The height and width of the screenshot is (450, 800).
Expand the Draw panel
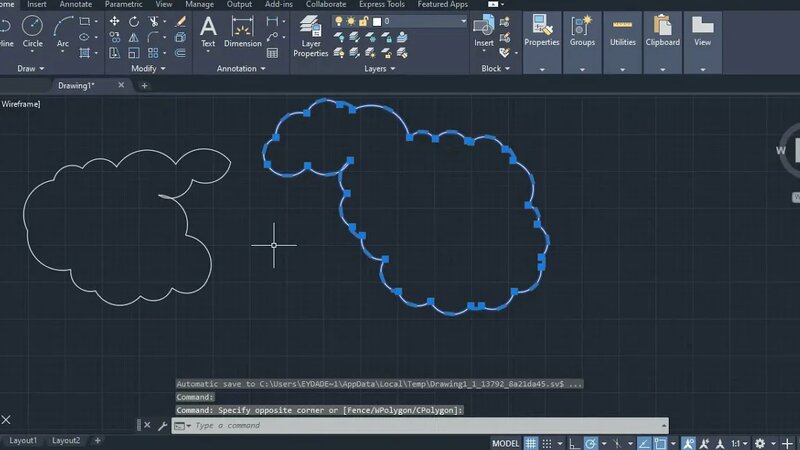pyautogui.click(x=31, y=68)
